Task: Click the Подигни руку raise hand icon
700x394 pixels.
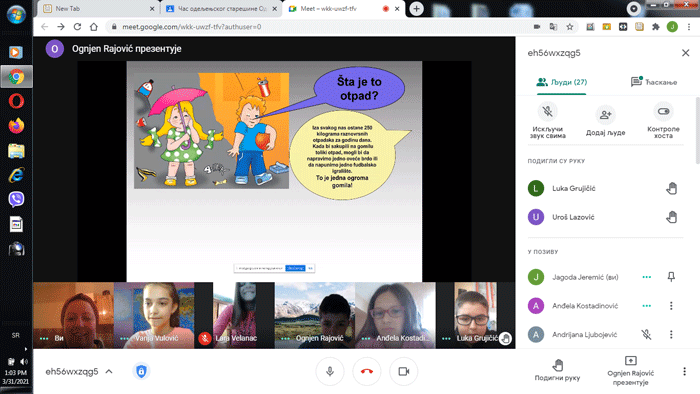Action: click(558, 365)
